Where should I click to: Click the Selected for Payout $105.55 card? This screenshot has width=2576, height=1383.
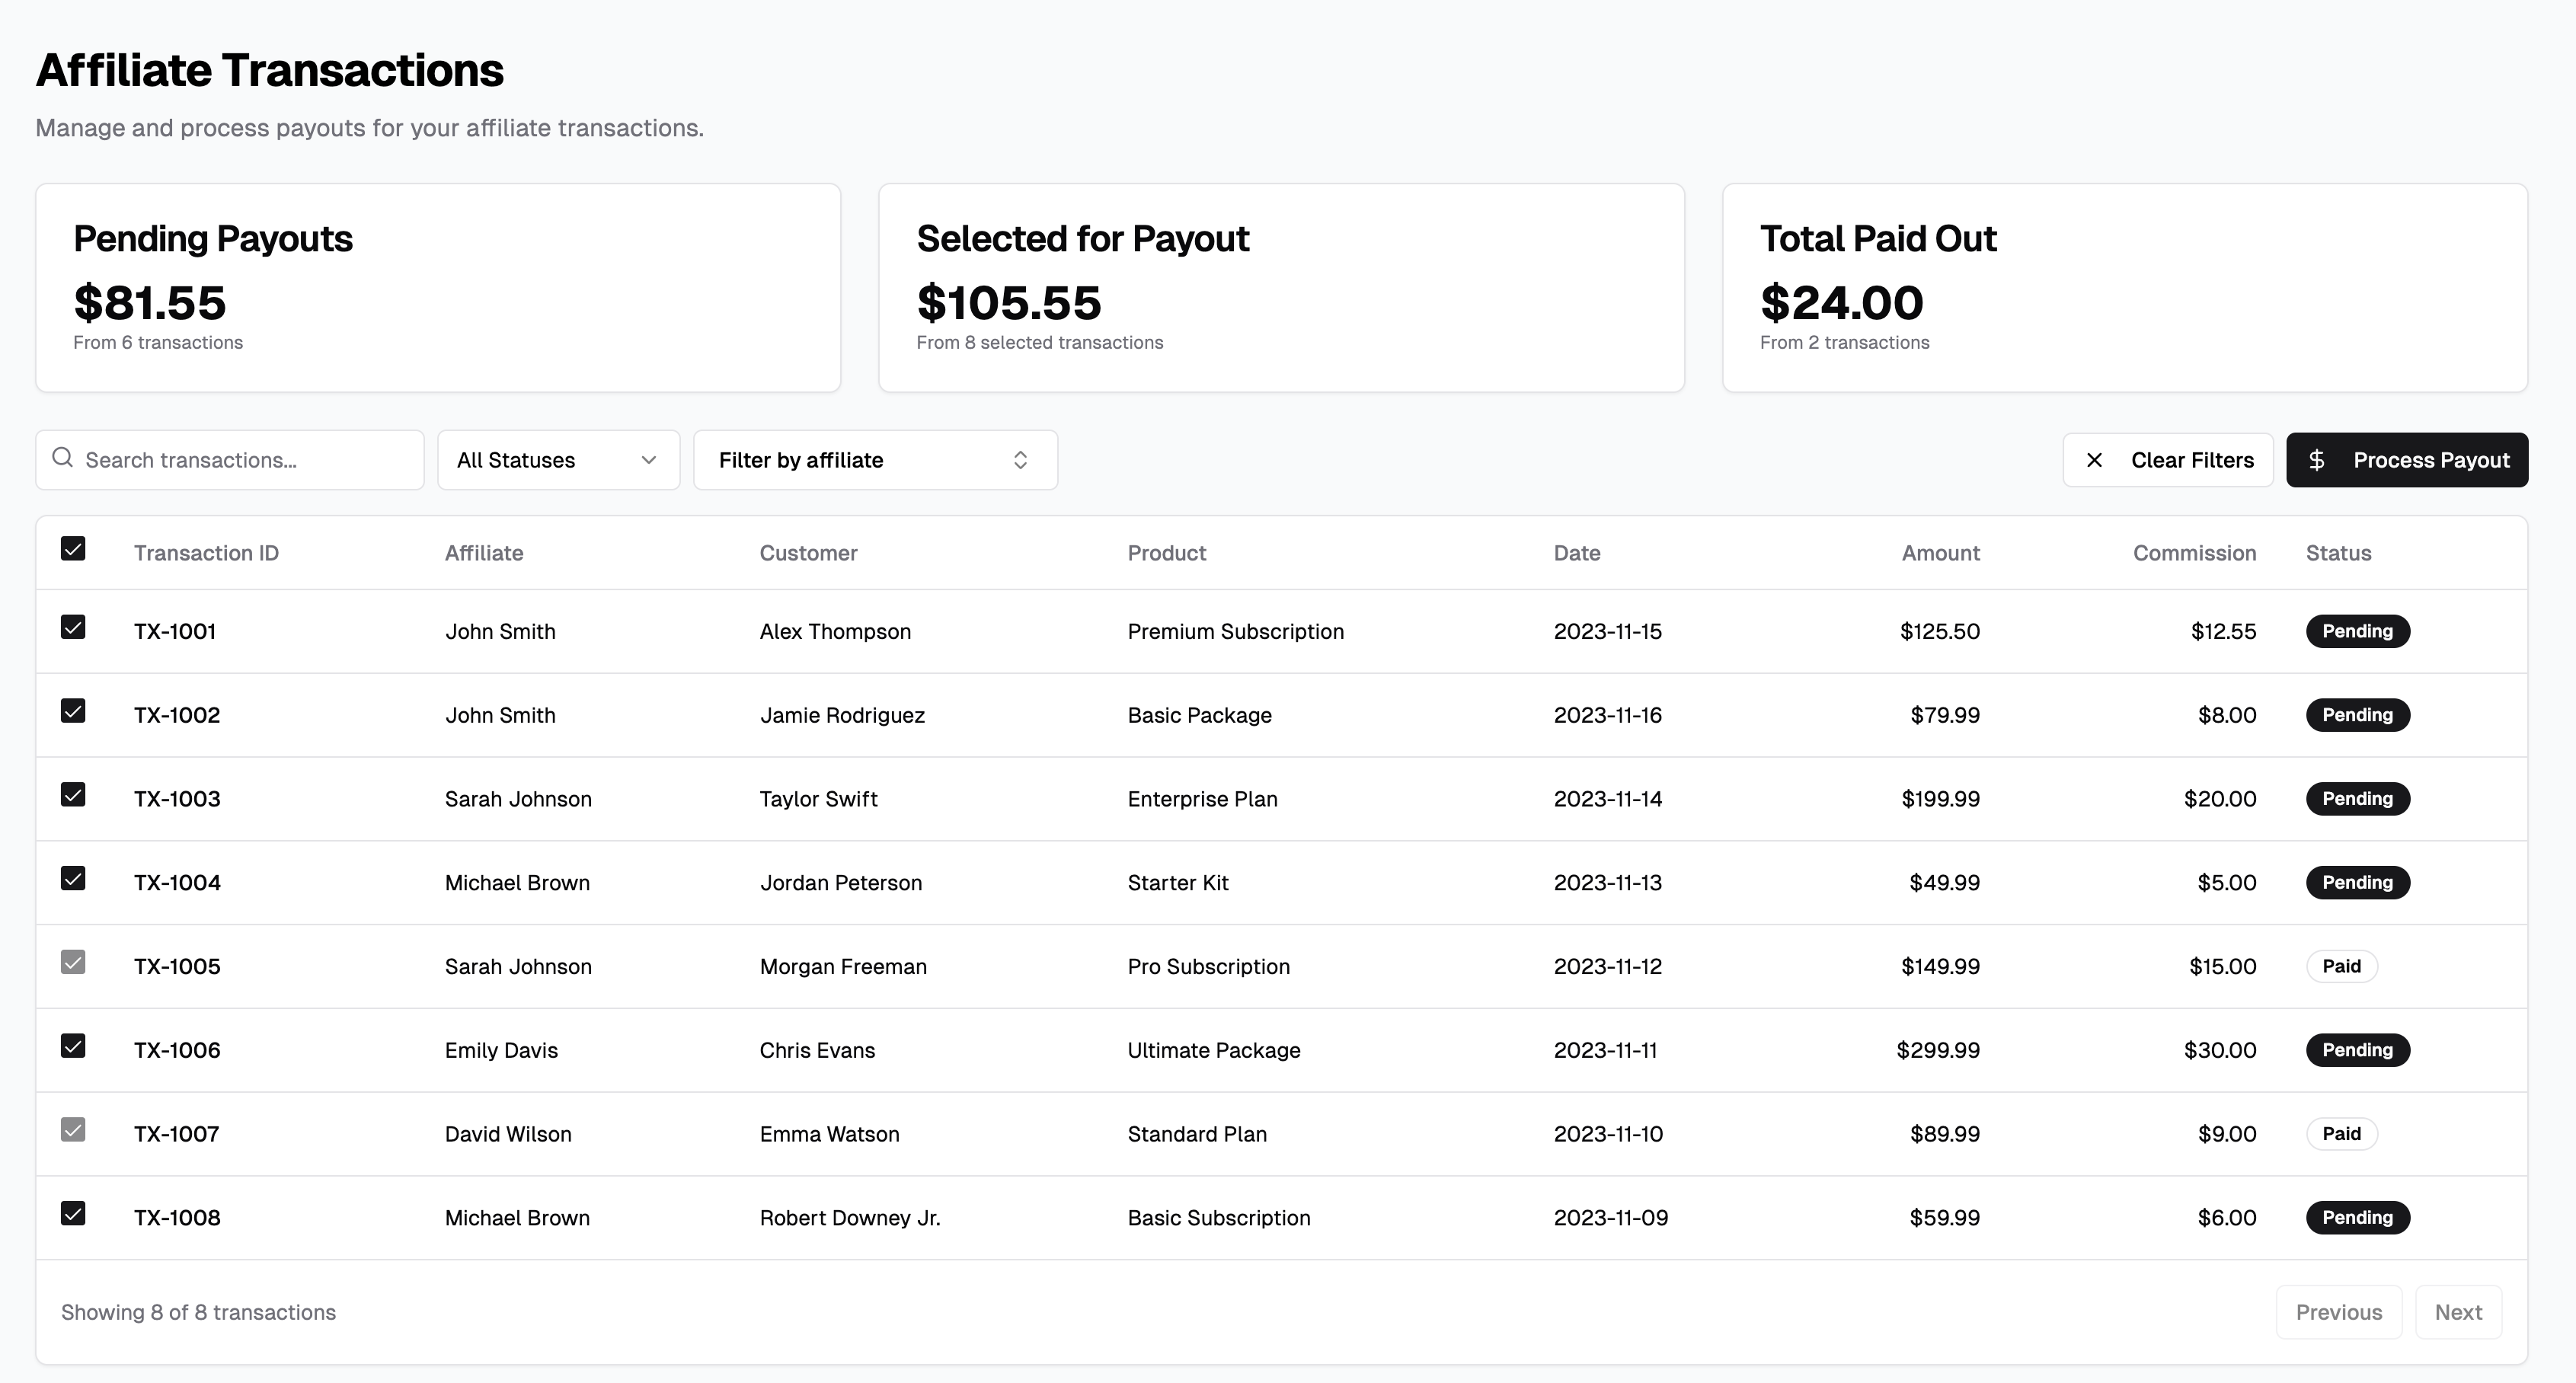coord(1281,288)
